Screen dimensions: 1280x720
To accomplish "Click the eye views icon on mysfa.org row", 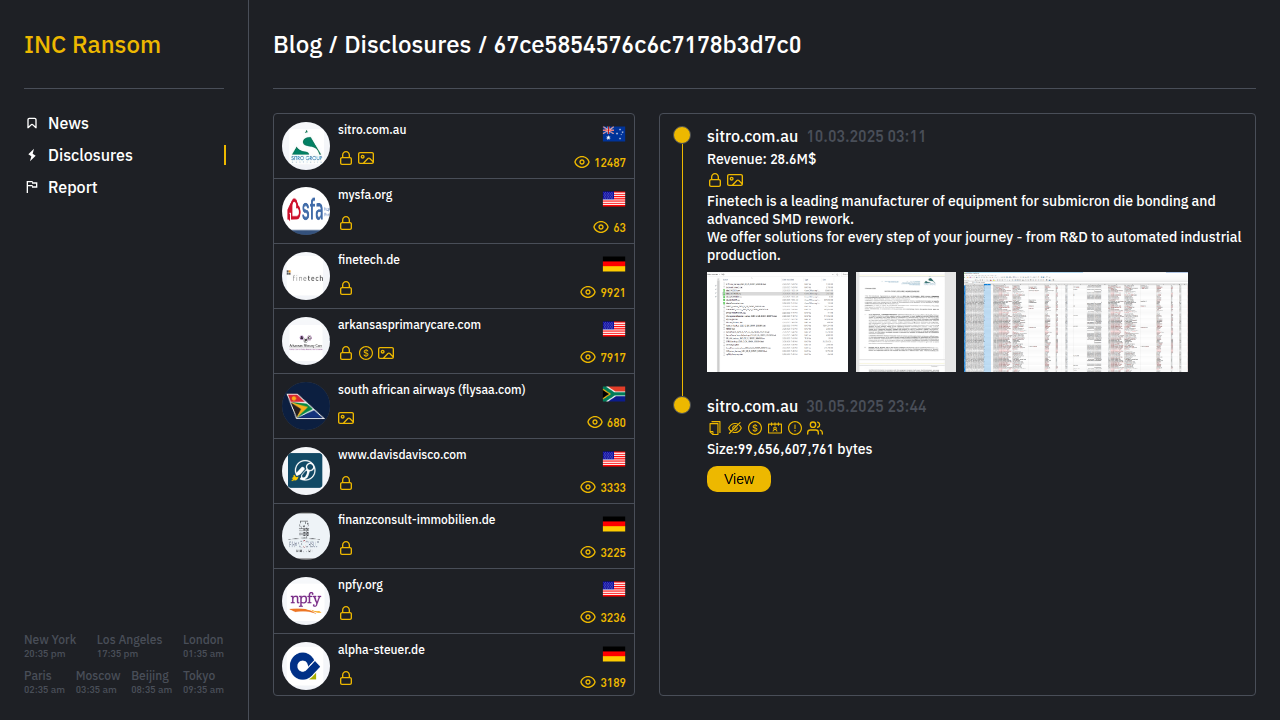I will tap(601, 227).
